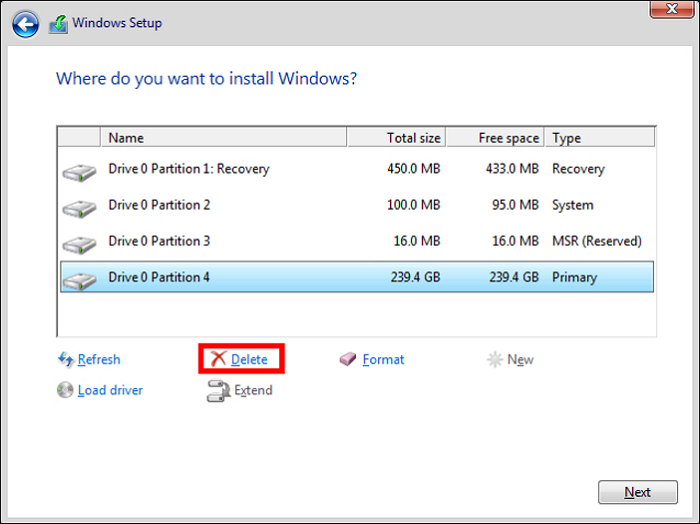Viewport: 700px width, 524px height.
Task: Click the 95.0 MB free space cell
Action: point(515,205)
